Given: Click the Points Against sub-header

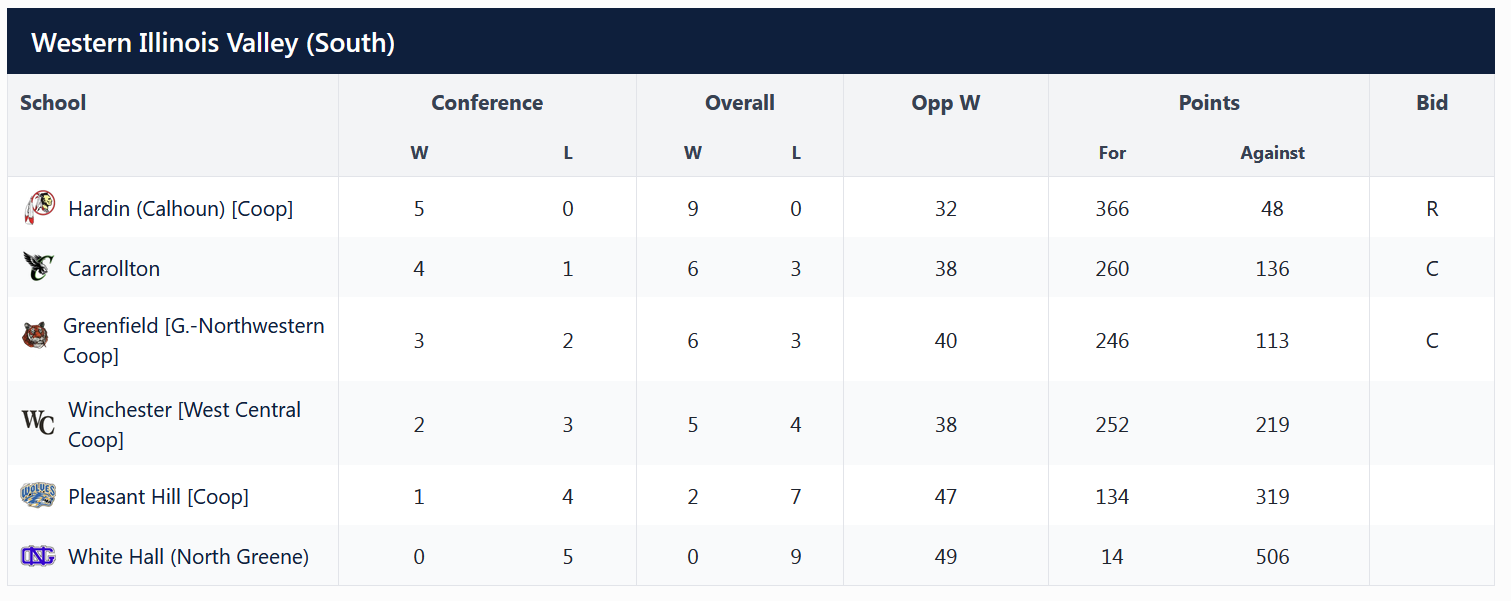Looking at the screenshot, I should [x=1272, y=153].
